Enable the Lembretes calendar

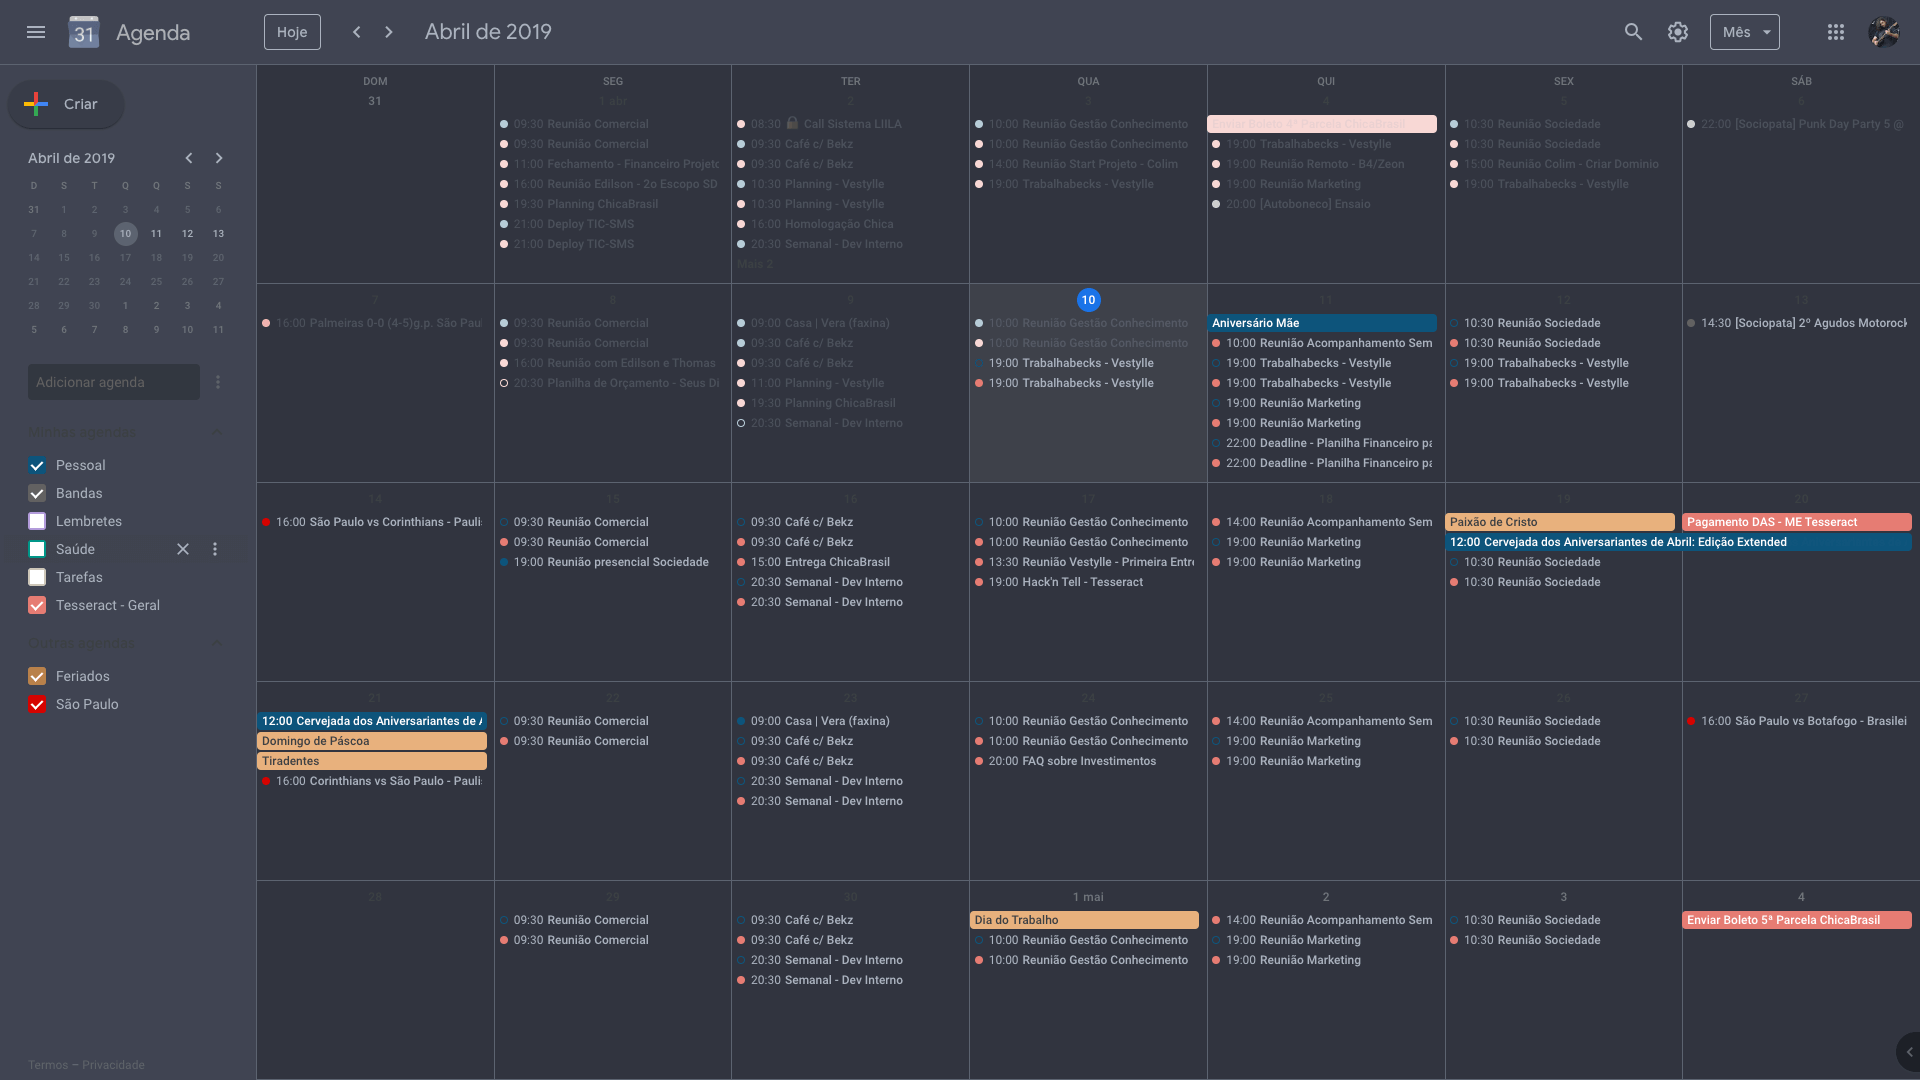pos(37,521)
